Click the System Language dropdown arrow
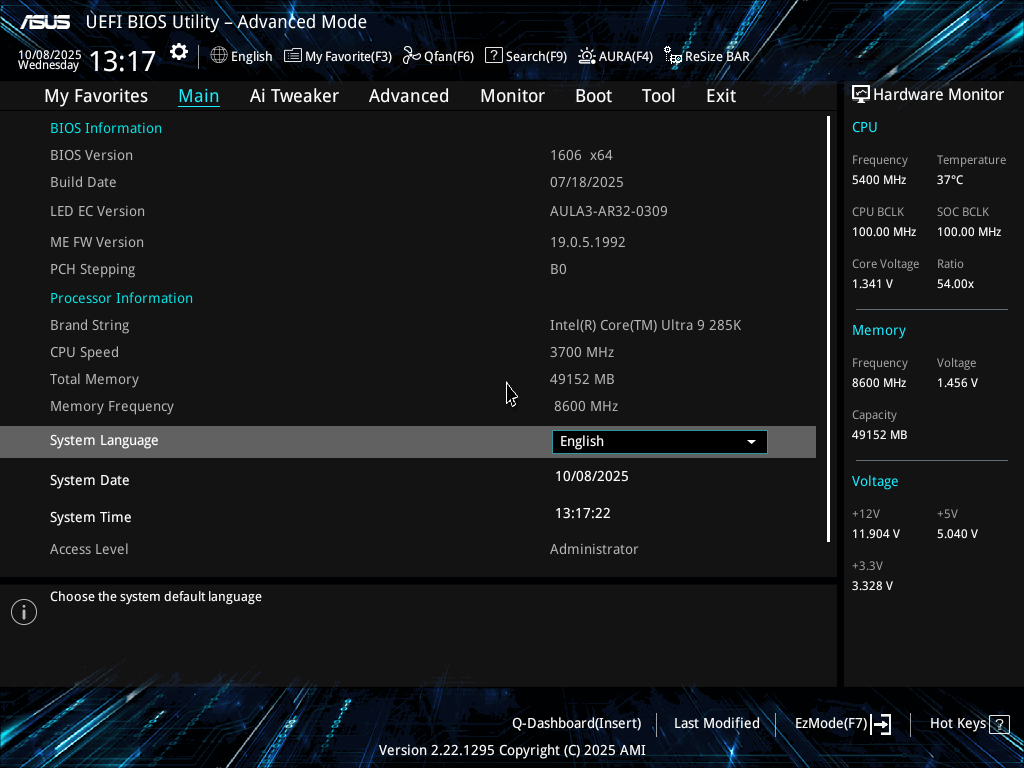This screenshot has height=768, width=1024. pyautogui.click(x=752, y=442)
